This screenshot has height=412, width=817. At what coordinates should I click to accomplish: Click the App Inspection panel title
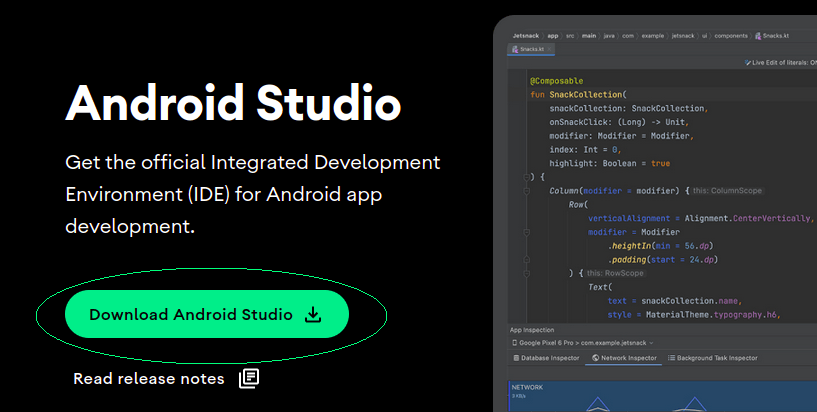(x=531, y=330)
